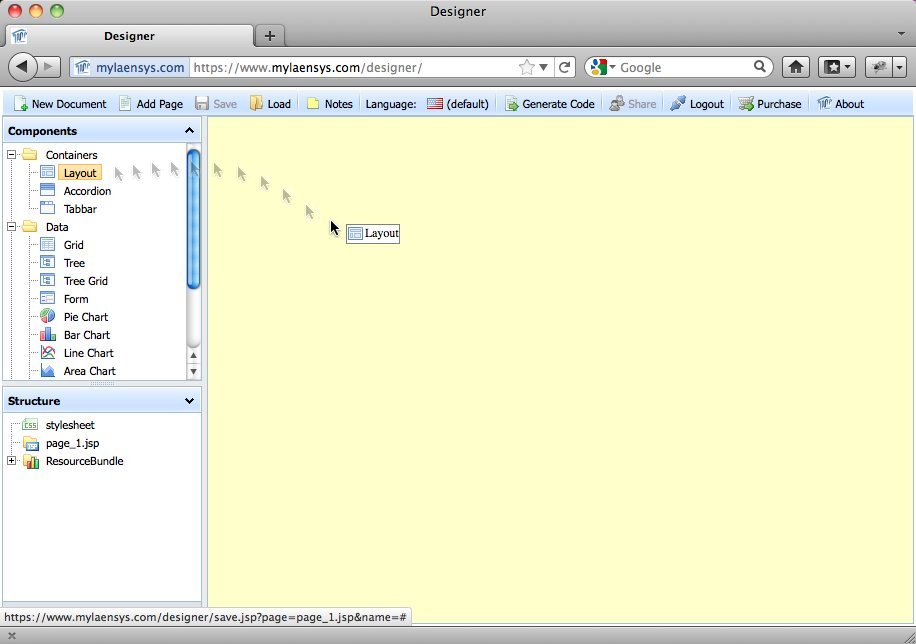Click the New Document toolbar icon
Screen dimensions: 916x644
click(21, 103)
